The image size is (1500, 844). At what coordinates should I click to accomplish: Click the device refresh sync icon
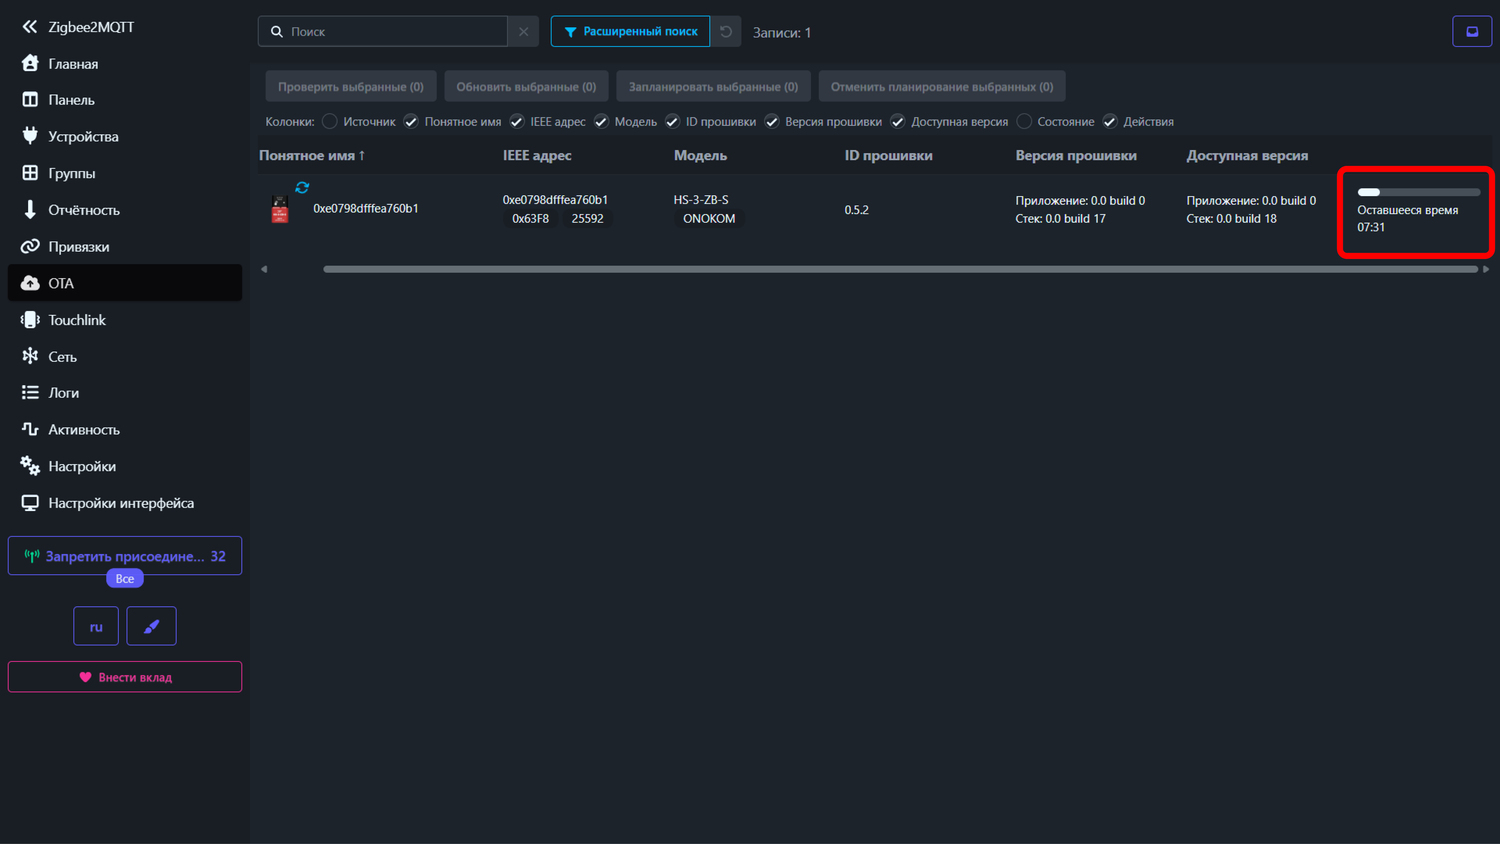coord(302,187)
